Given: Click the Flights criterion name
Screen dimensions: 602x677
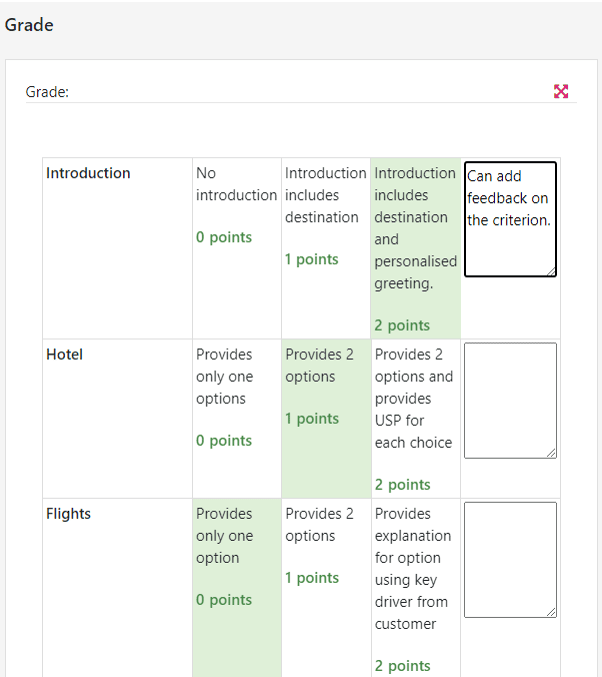Looking at the screenshot, I should [x=68, y=514].
